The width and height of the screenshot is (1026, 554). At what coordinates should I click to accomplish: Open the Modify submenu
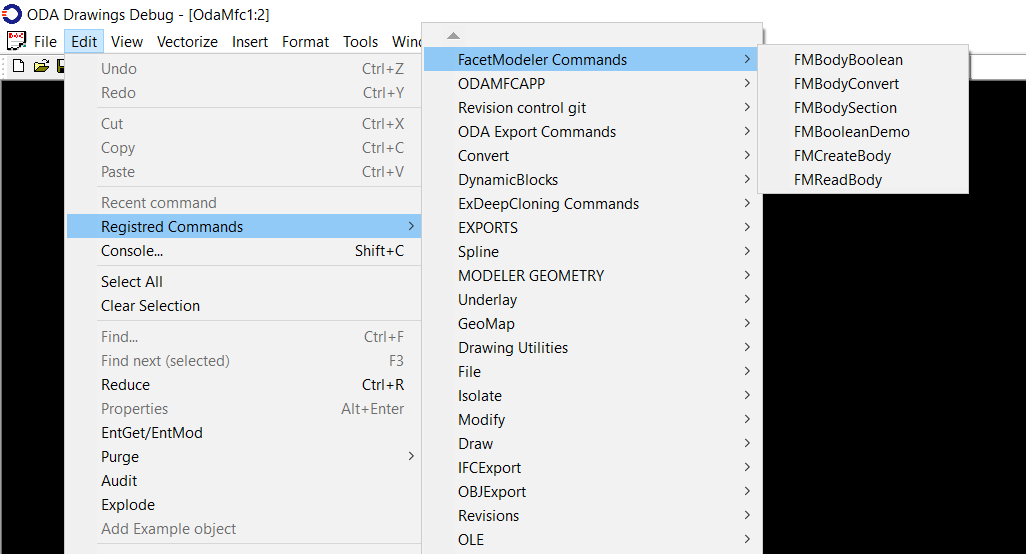tap(590, 419)
